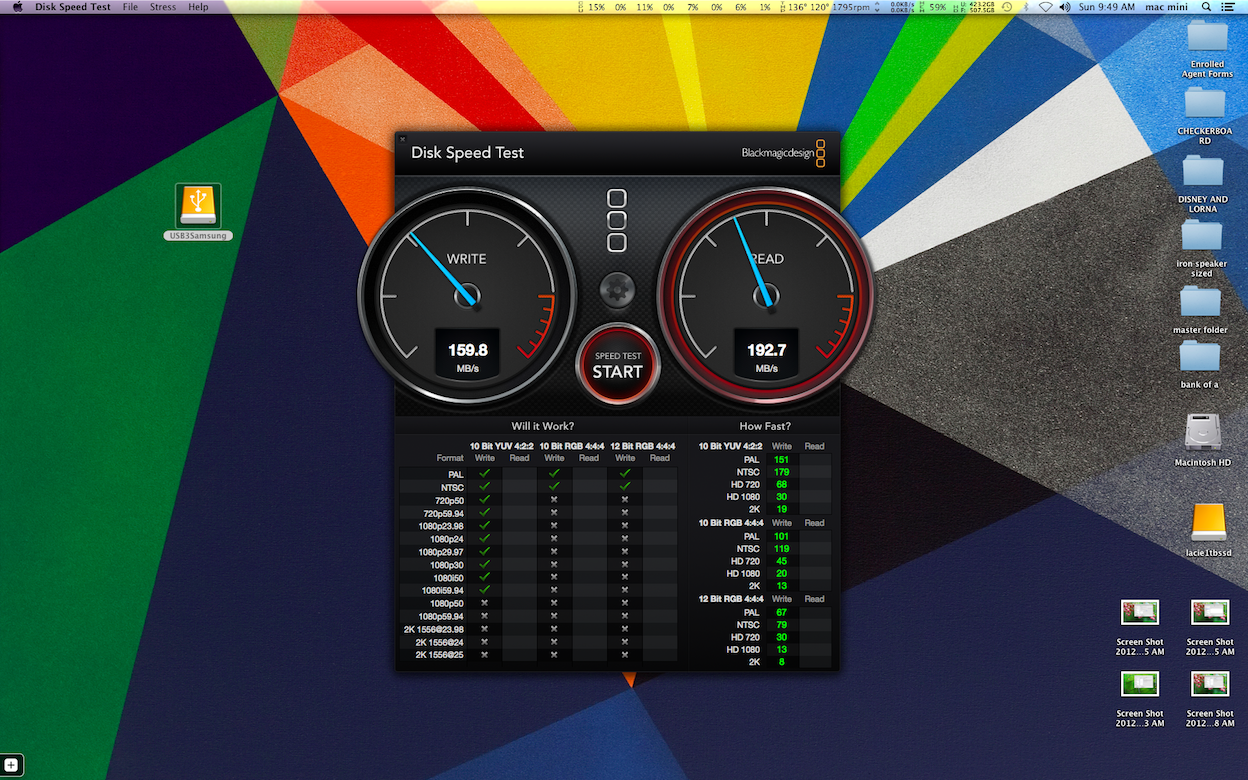Click the Disk Speed Test window title
This screenshot has height=780, width=1248.
pos(467,153)
